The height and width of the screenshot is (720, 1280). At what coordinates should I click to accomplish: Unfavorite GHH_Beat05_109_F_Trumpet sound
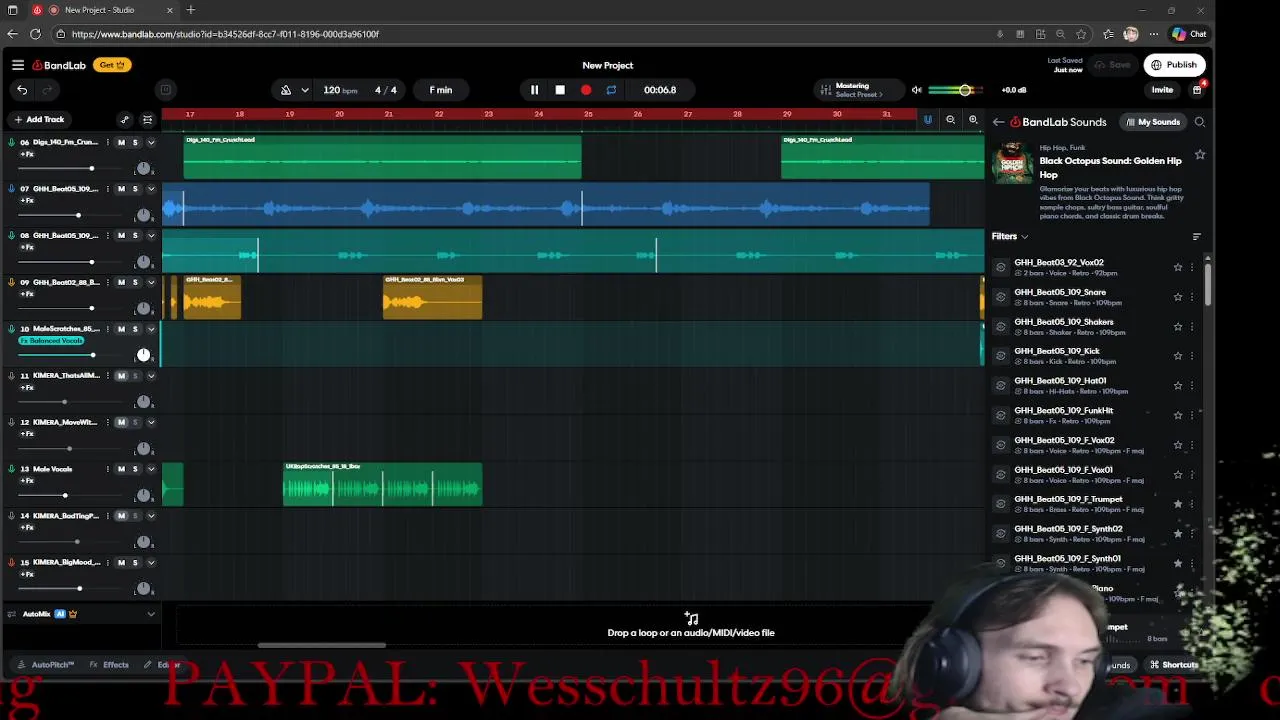click(1178, 504)
